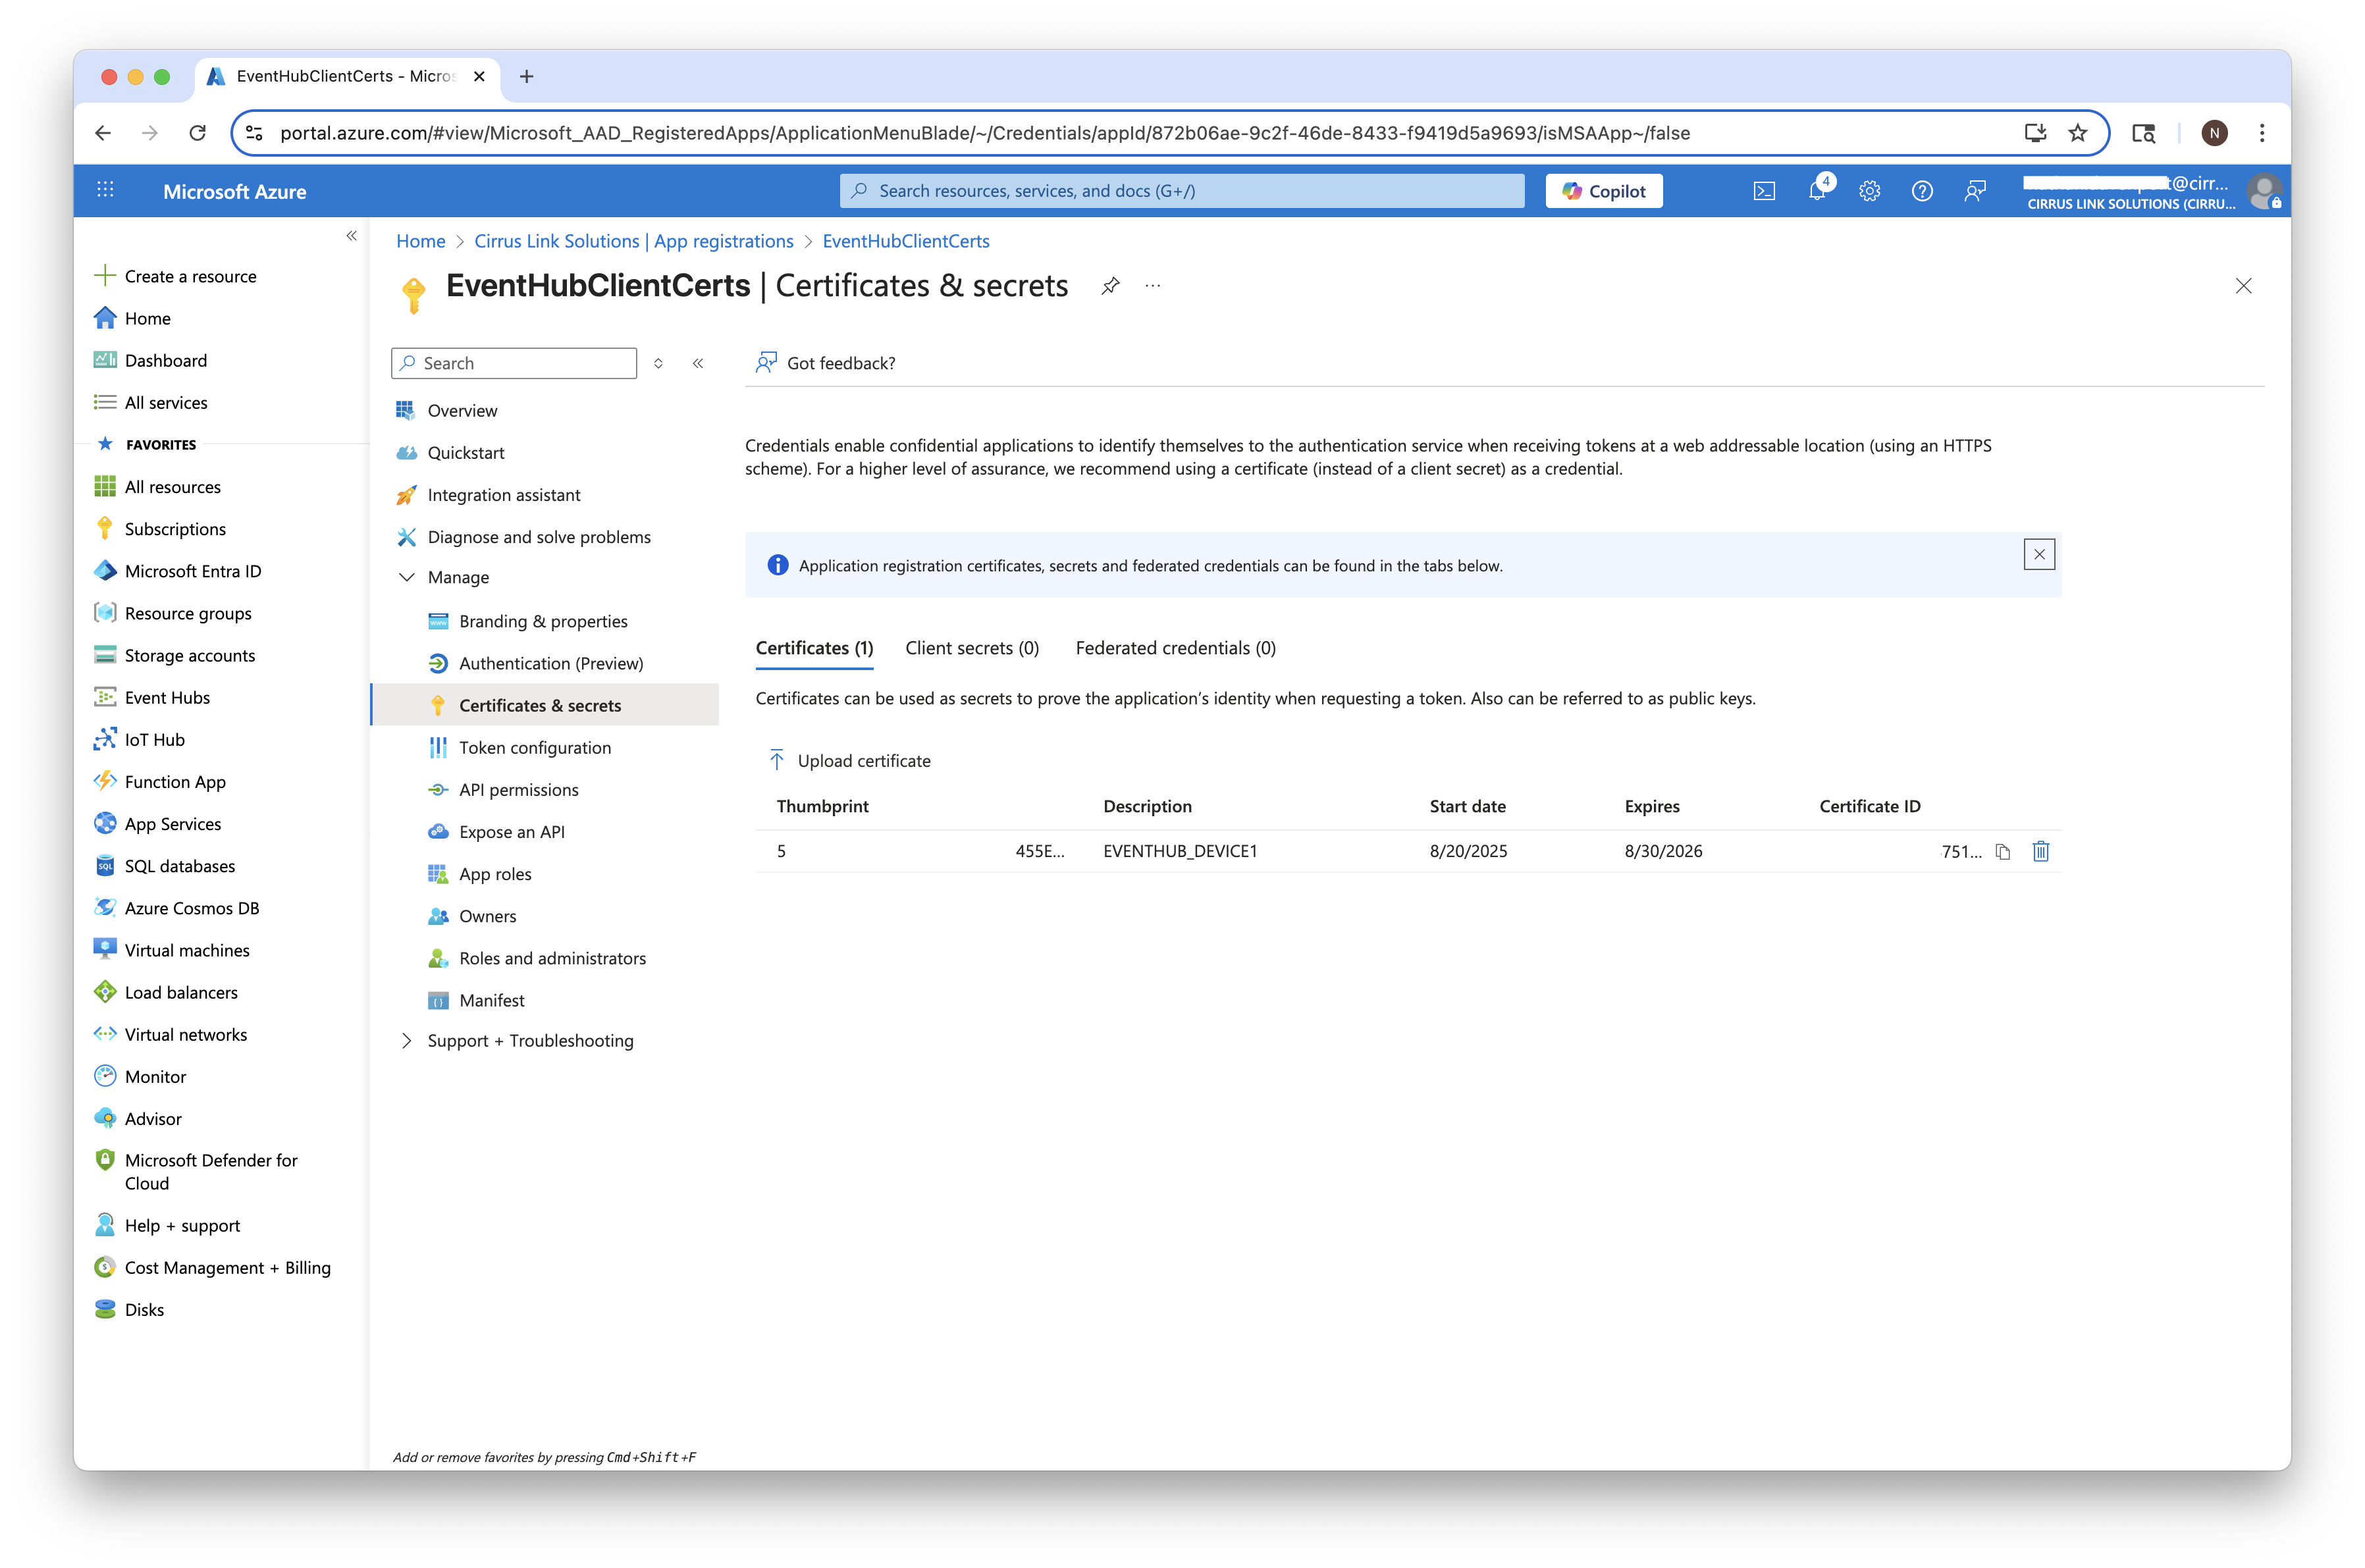Open Cost Management + Billing
This screenshot has height=1568, width=2365.
(x=227, y=1267)
